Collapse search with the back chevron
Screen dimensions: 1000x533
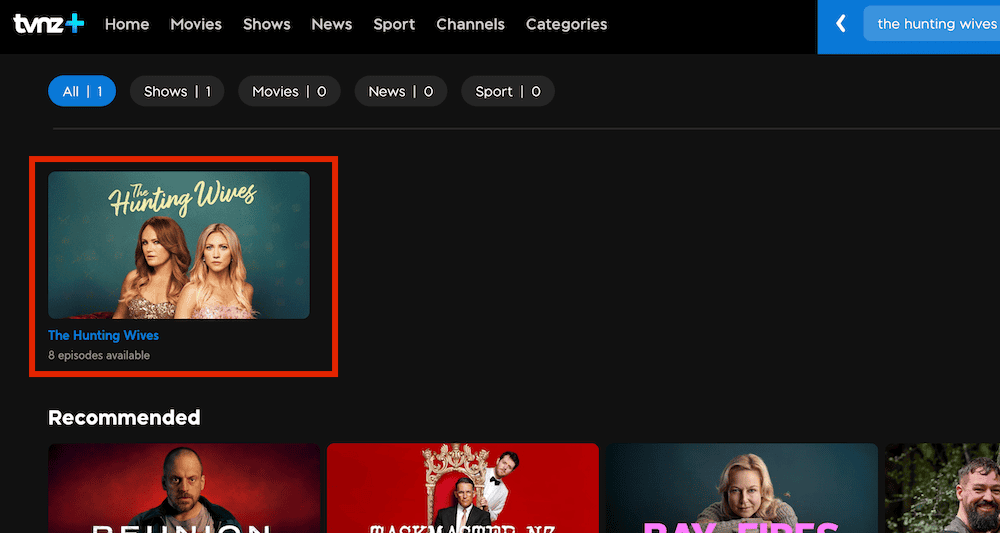[x=841, y=24]
